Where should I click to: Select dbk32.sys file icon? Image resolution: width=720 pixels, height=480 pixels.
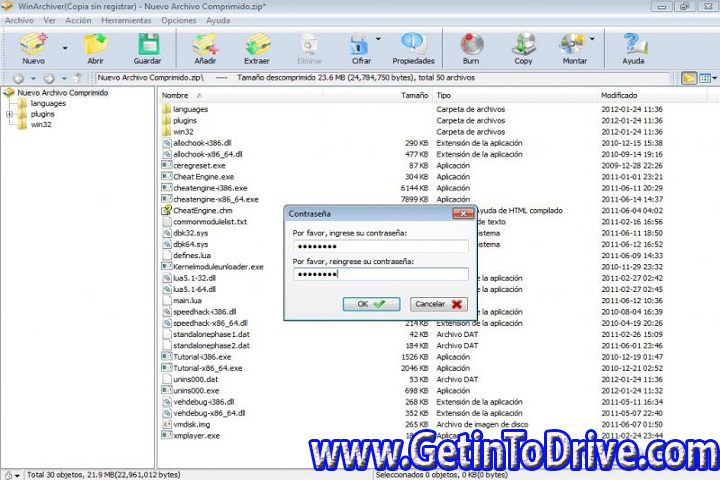[167, 233]
